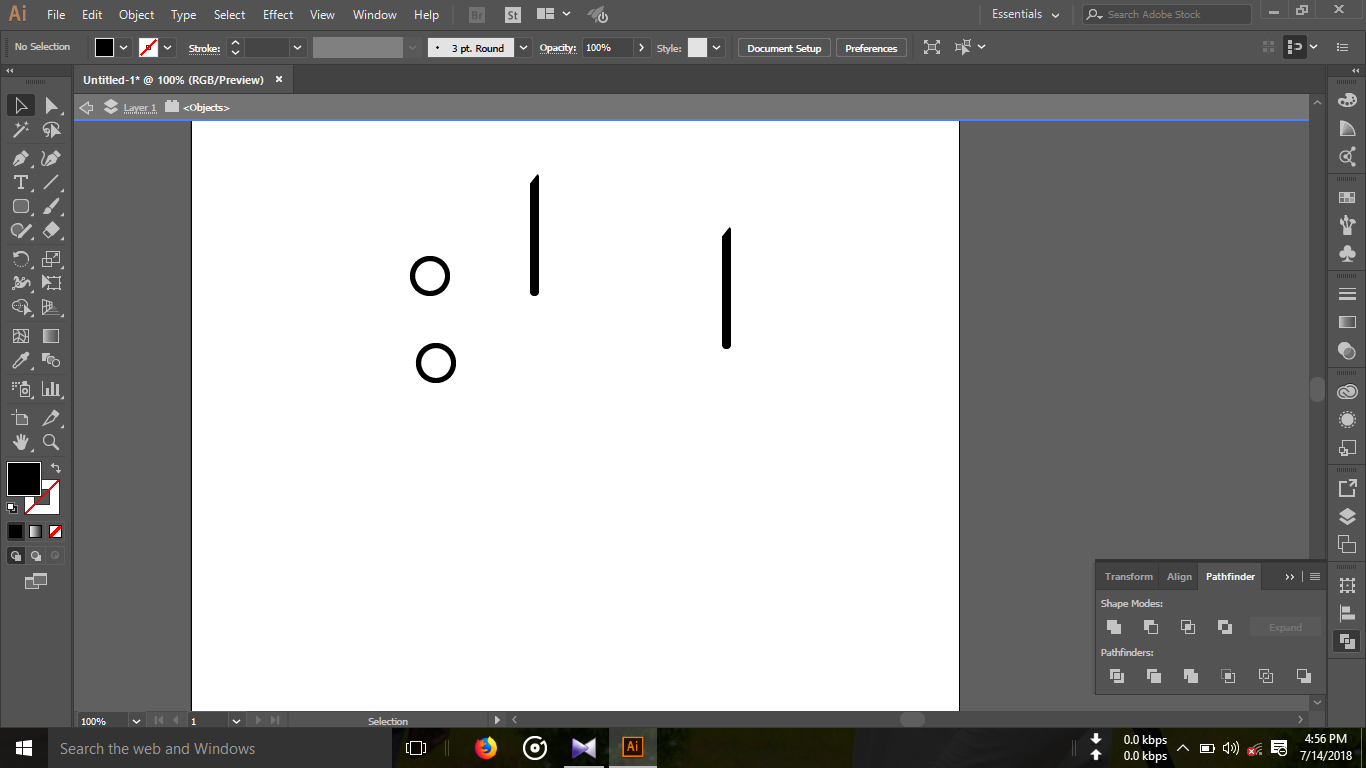Switch to the Align tab
This screenshot has height=768, width=1366.
click(x=1179, y=576)
